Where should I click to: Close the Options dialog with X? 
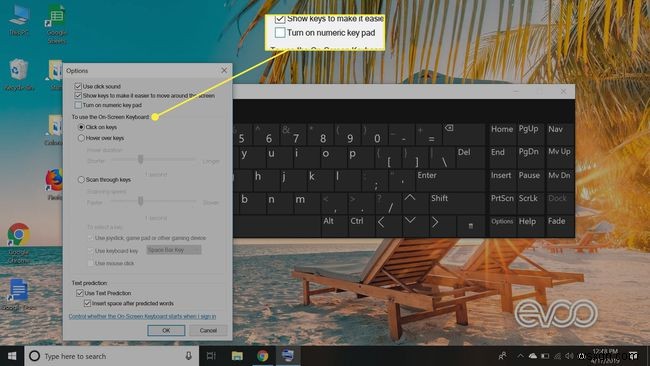(x=224, y=70)
